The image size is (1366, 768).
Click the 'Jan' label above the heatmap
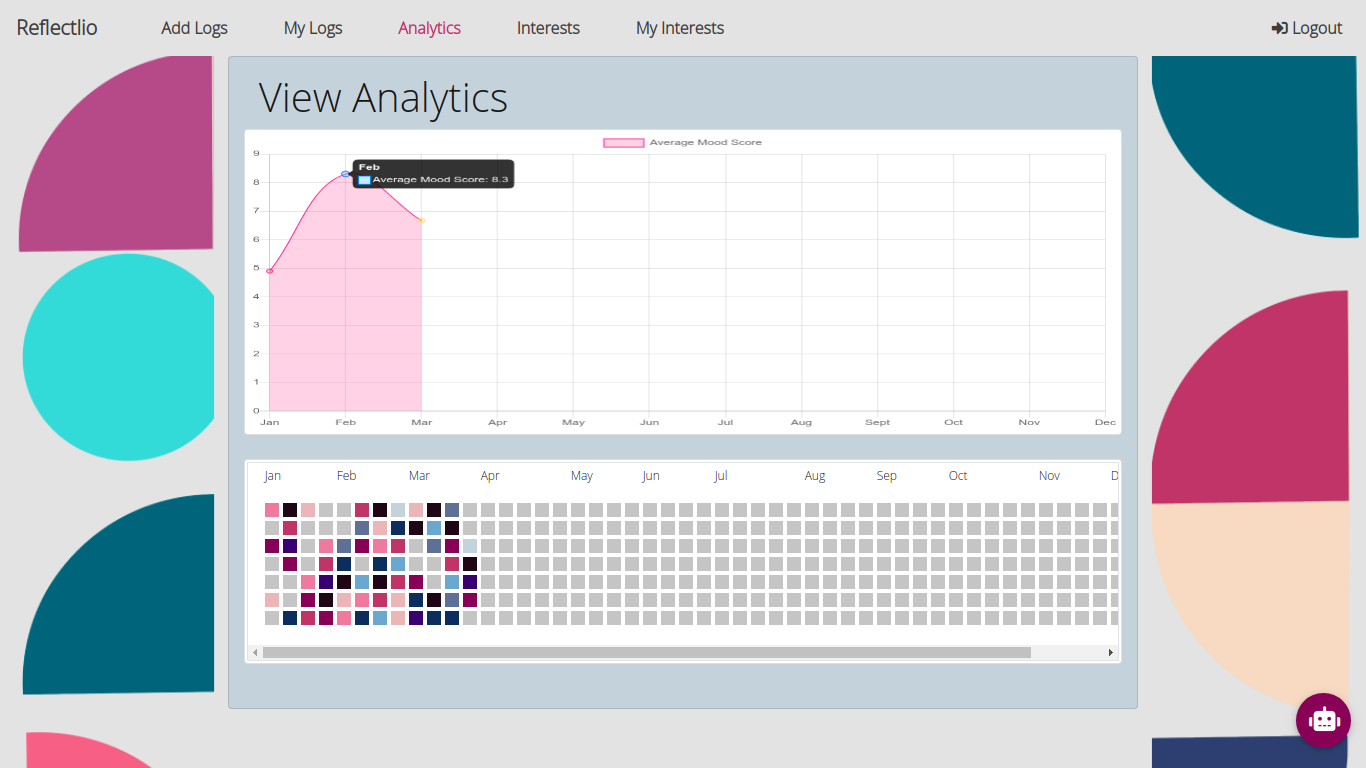pos(272,476)
